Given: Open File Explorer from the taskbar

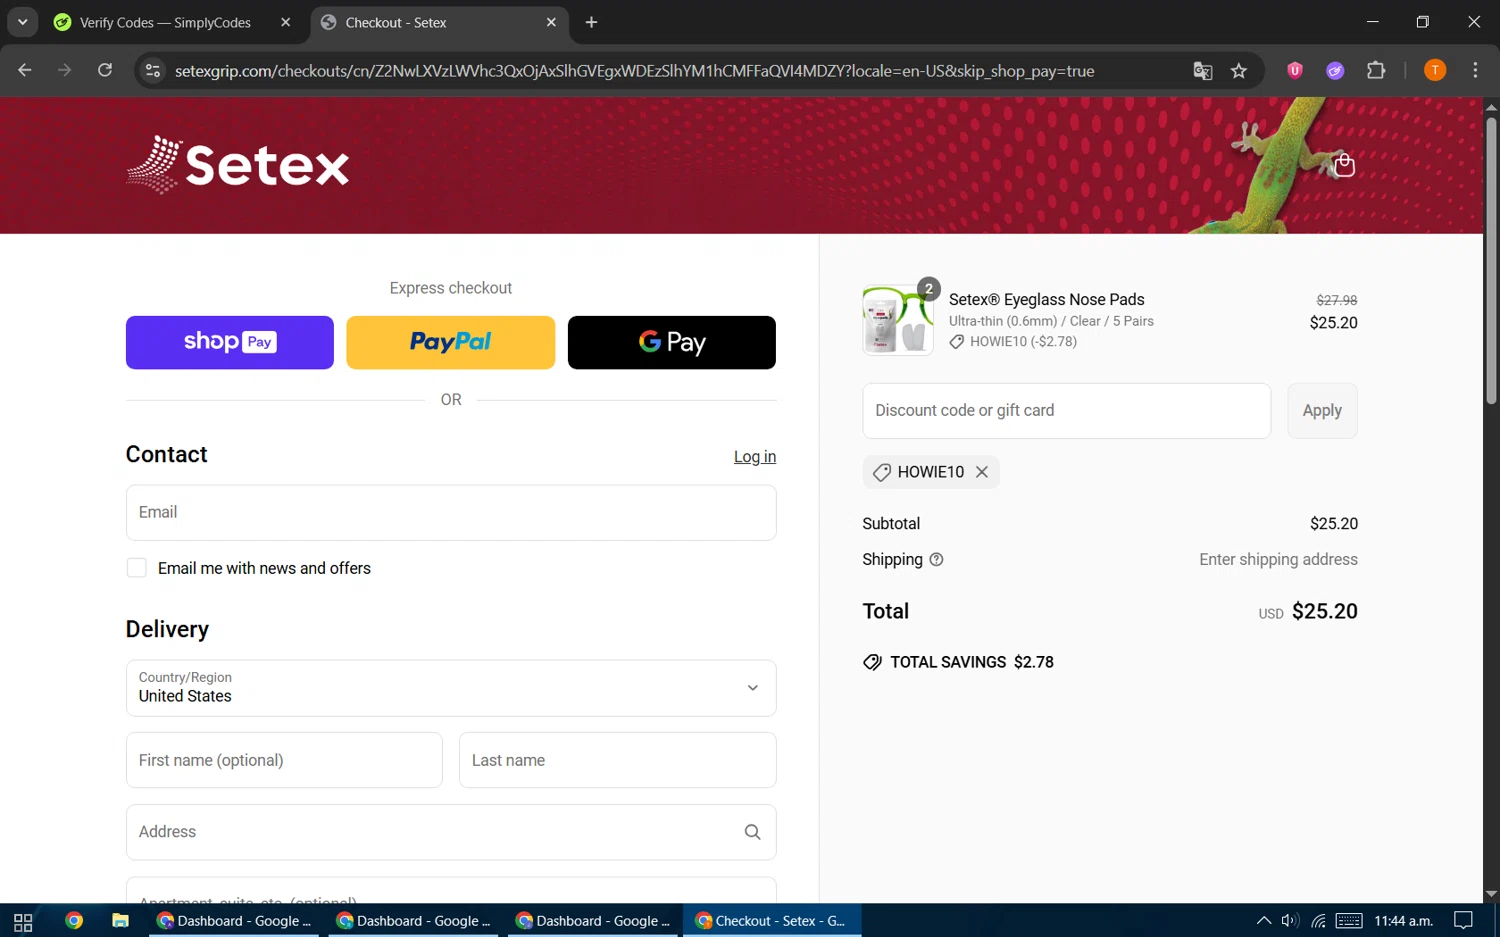Looking at the screenshot, I should click(x=120, y=921).
